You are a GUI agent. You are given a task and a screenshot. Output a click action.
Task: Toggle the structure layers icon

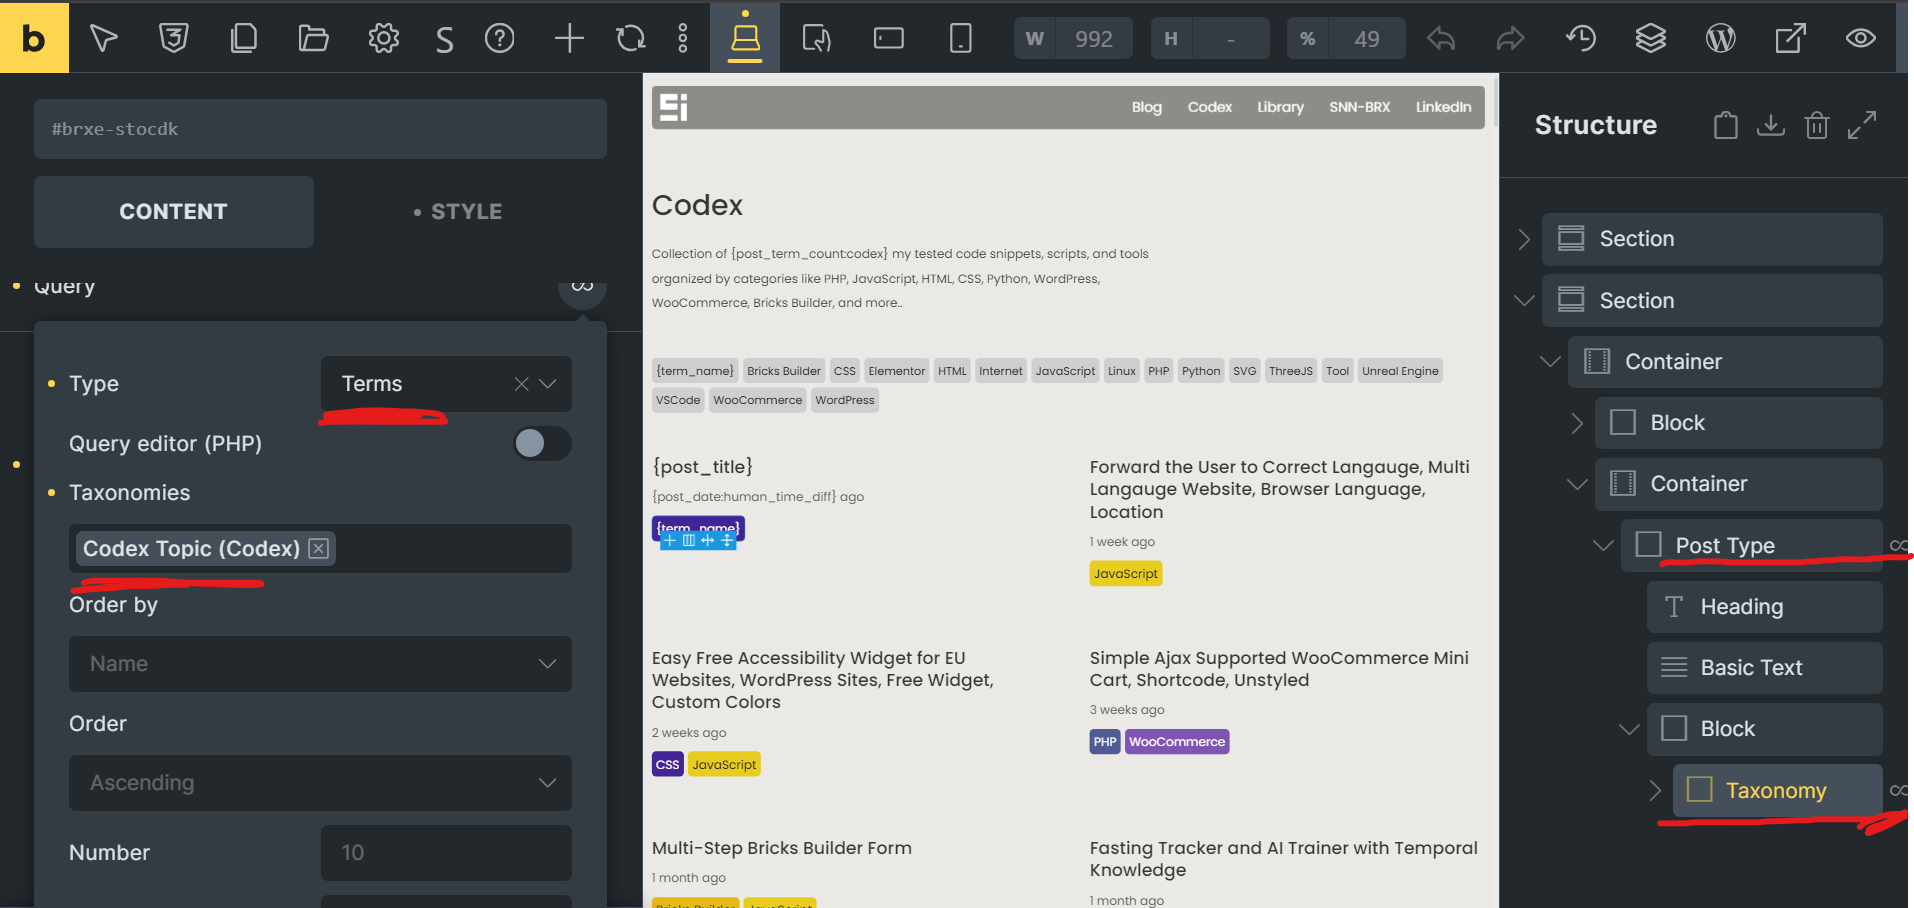click(1651, 38)
